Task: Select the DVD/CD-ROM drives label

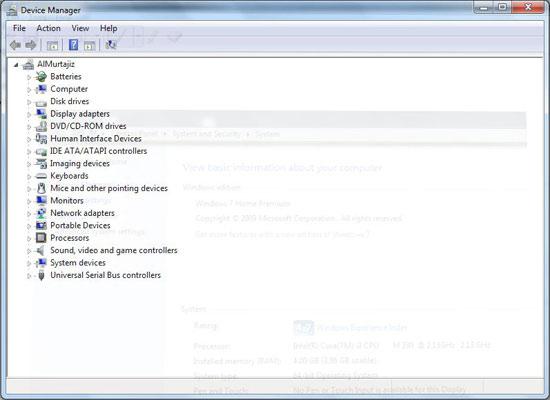Action: (88, 126)
